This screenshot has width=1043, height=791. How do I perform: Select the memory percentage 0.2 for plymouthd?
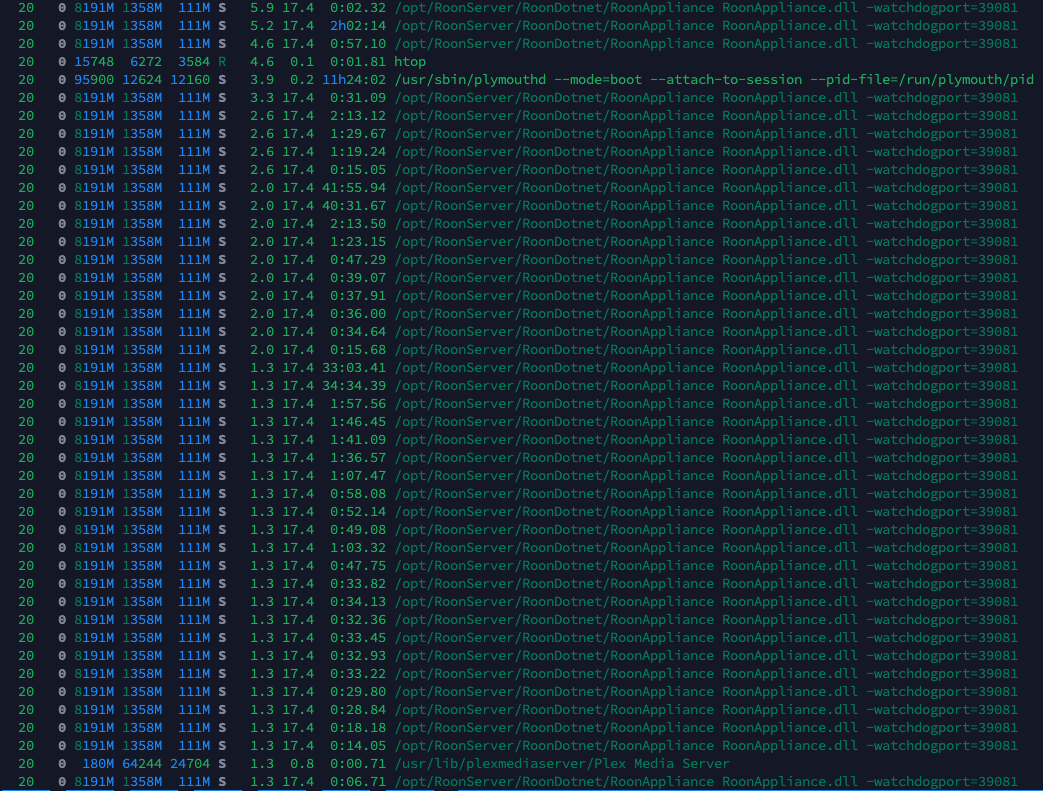[301, 80]
